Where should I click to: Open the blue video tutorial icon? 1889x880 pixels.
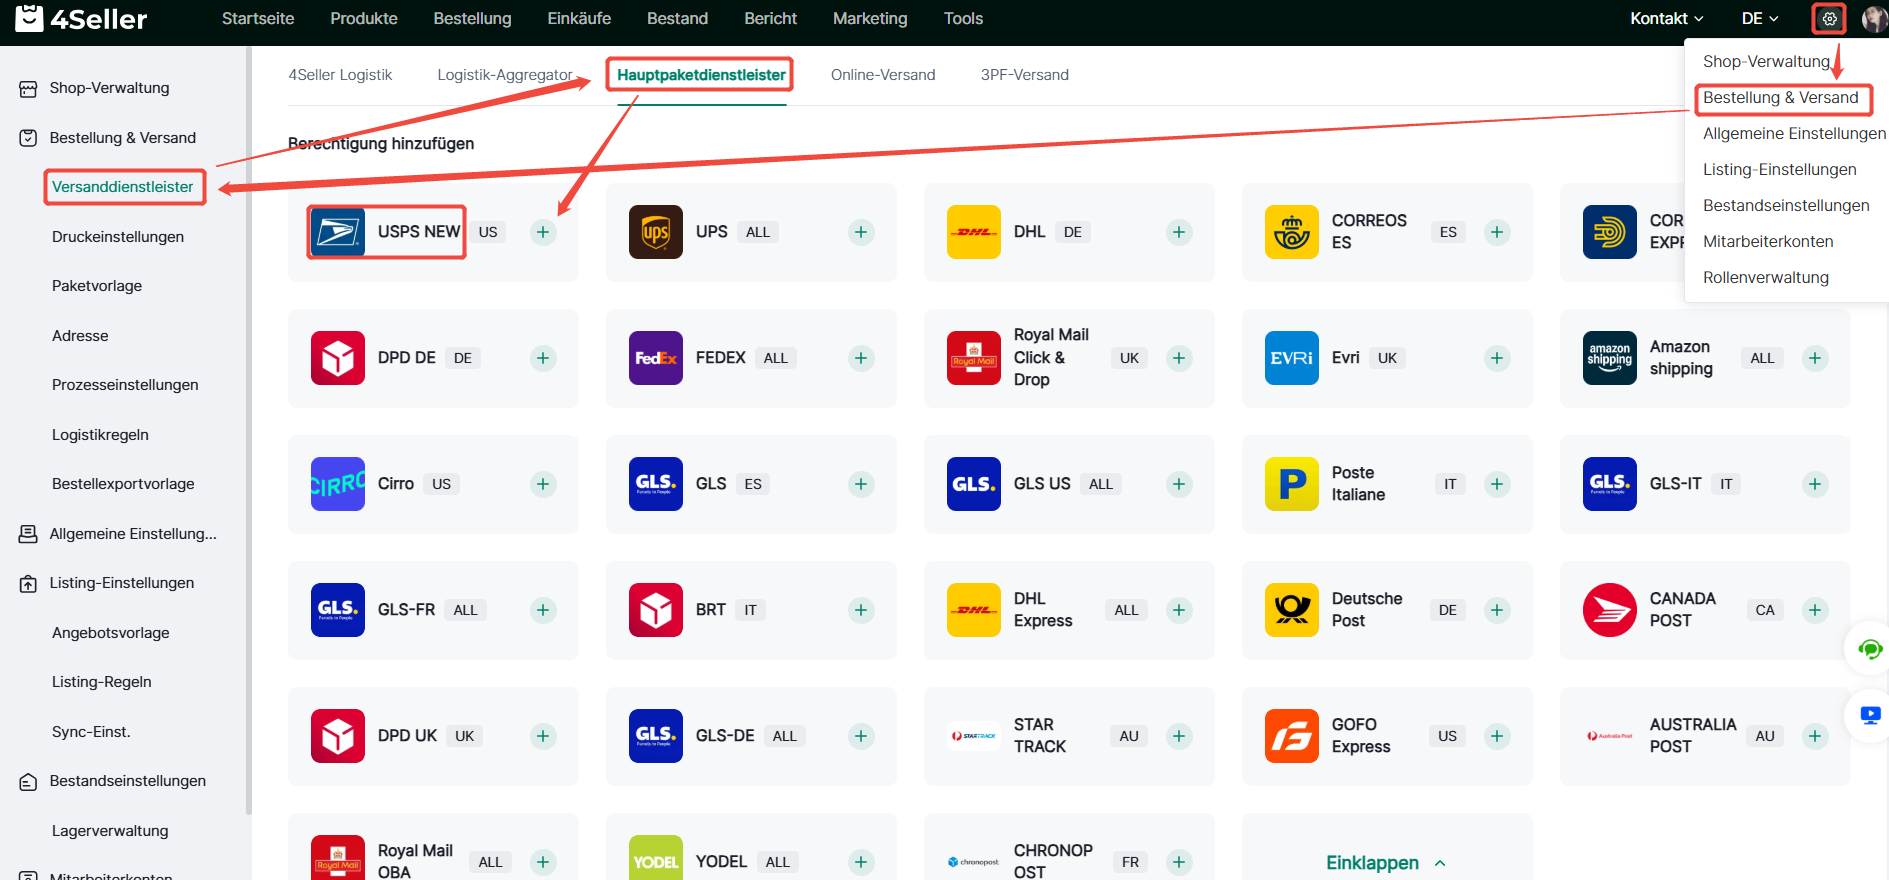(1869, 715)
